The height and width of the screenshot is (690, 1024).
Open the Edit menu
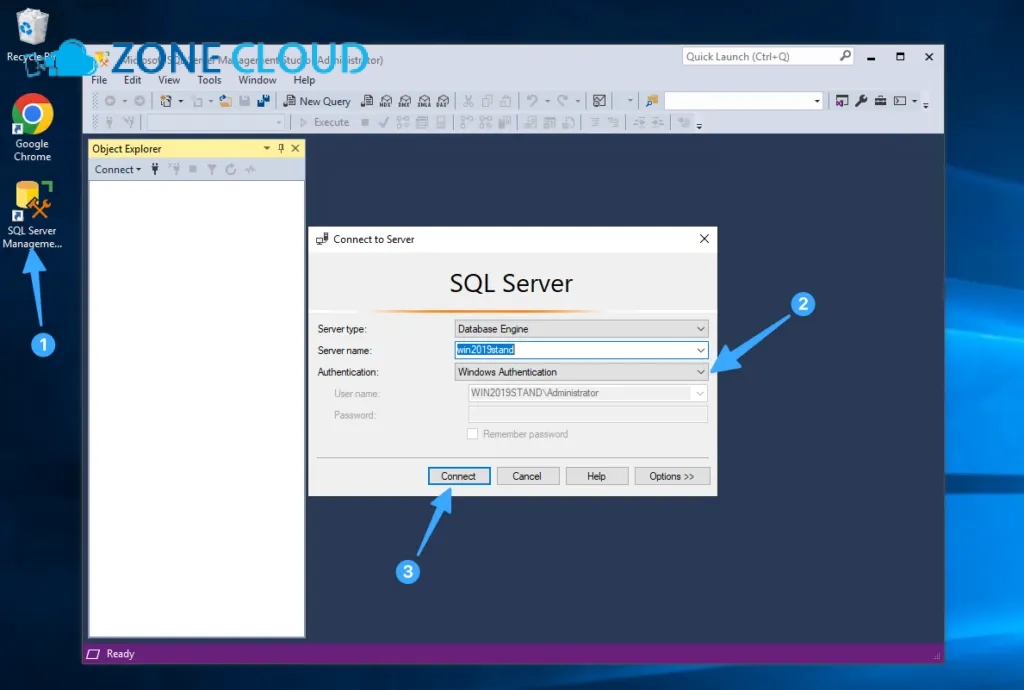click(x=133, y=80)
